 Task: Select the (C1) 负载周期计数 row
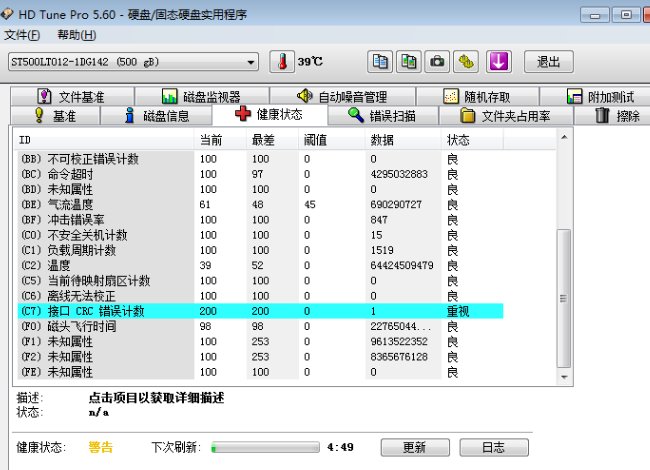tap(260, 250)
